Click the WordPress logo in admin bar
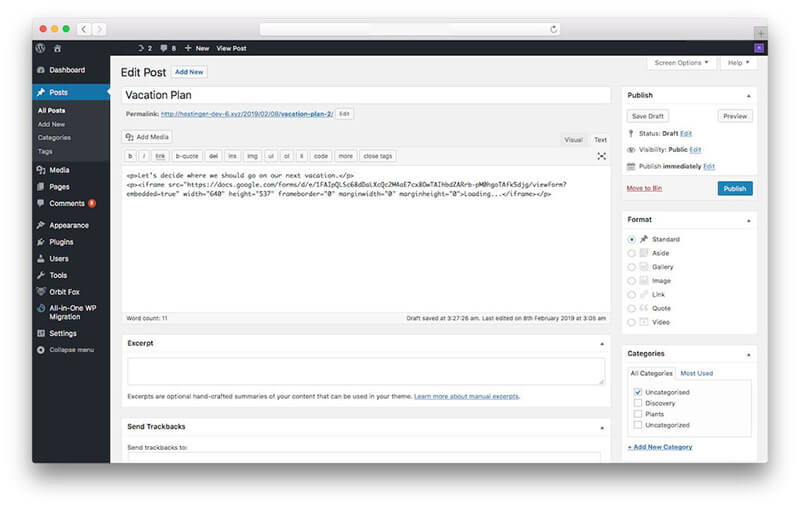The width and height of the screenshot is (800, 509). click(41, 48)
